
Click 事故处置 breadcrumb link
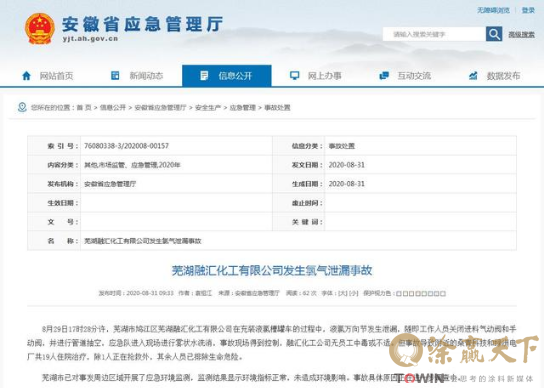click(x=277, y=108)
